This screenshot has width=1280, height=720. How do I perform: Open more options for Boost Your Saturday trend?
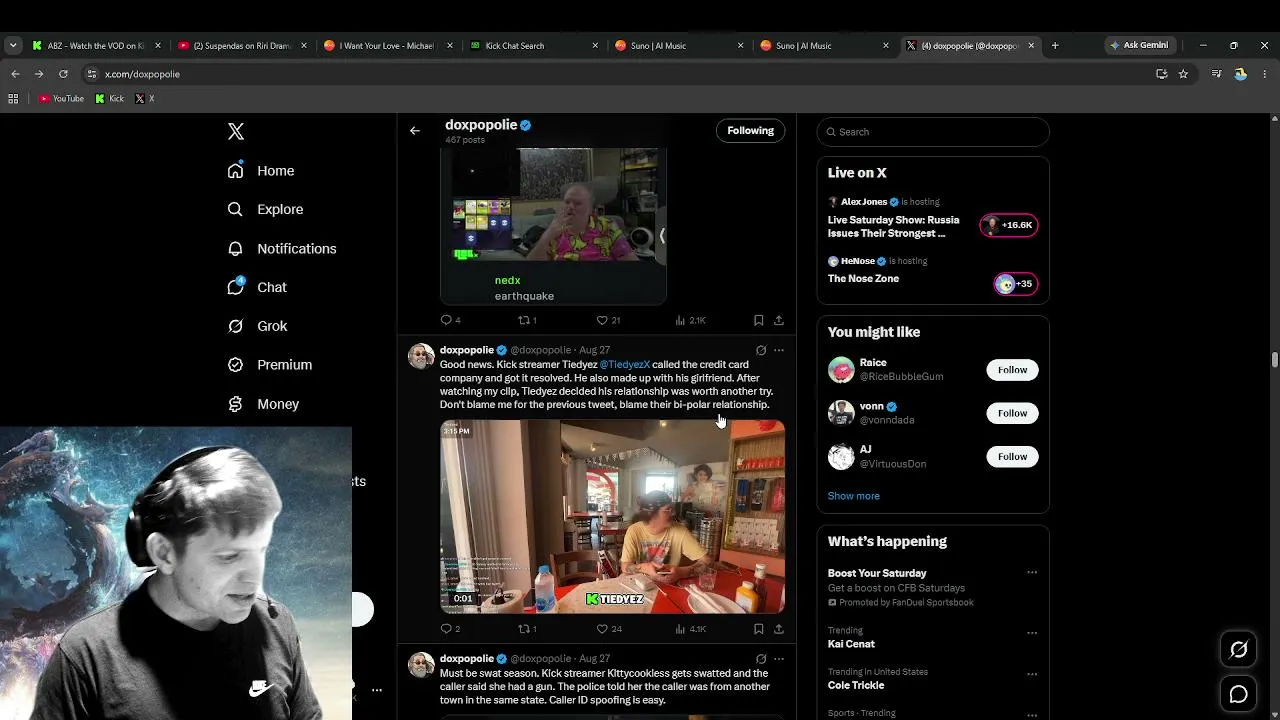(x=1032, y=573)
